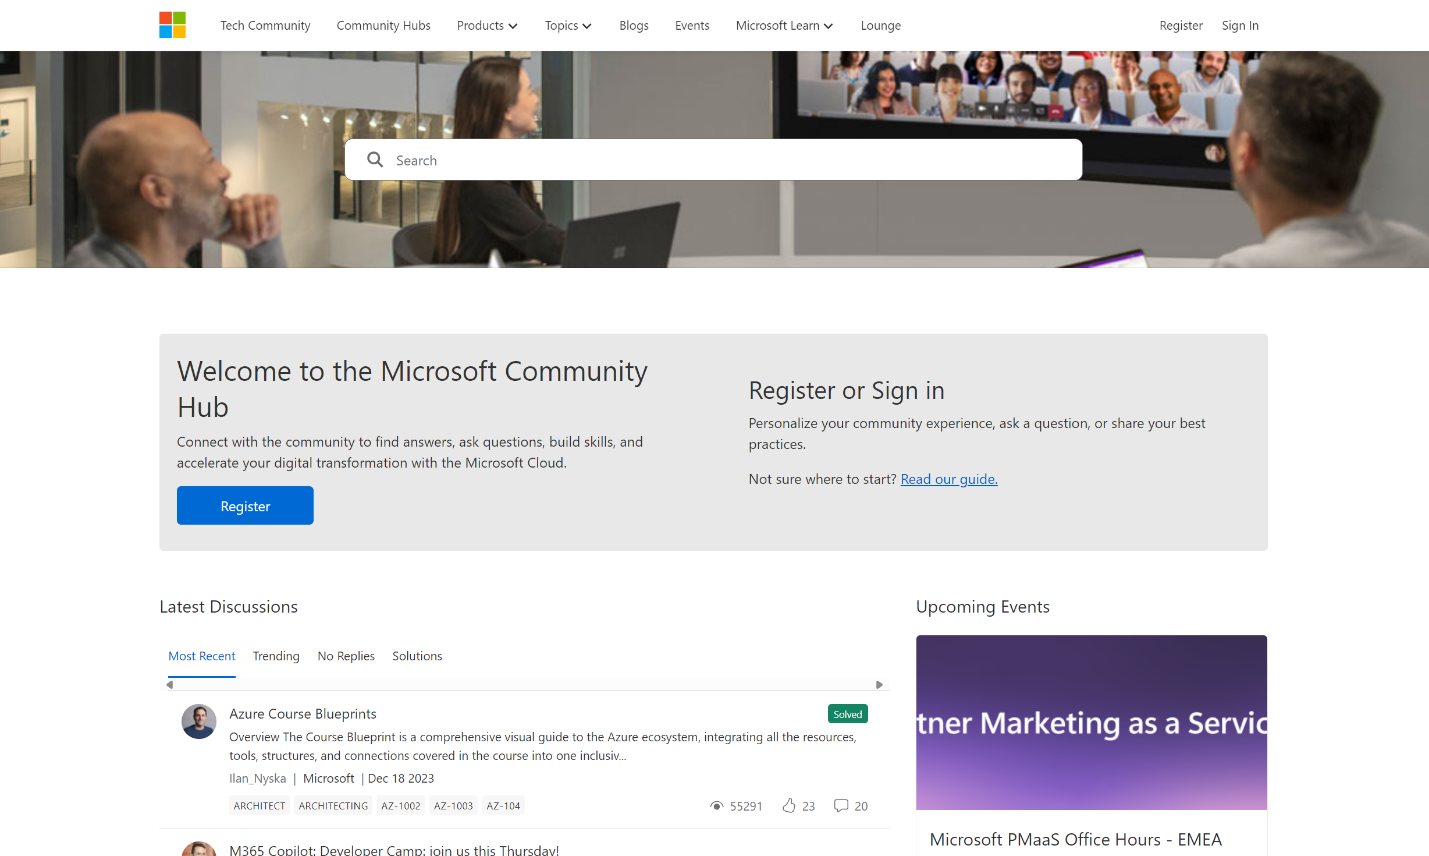Click the magnifying glass search icon
The width and height of the screenshot is (1429, 856).
[x=374, y=159]
